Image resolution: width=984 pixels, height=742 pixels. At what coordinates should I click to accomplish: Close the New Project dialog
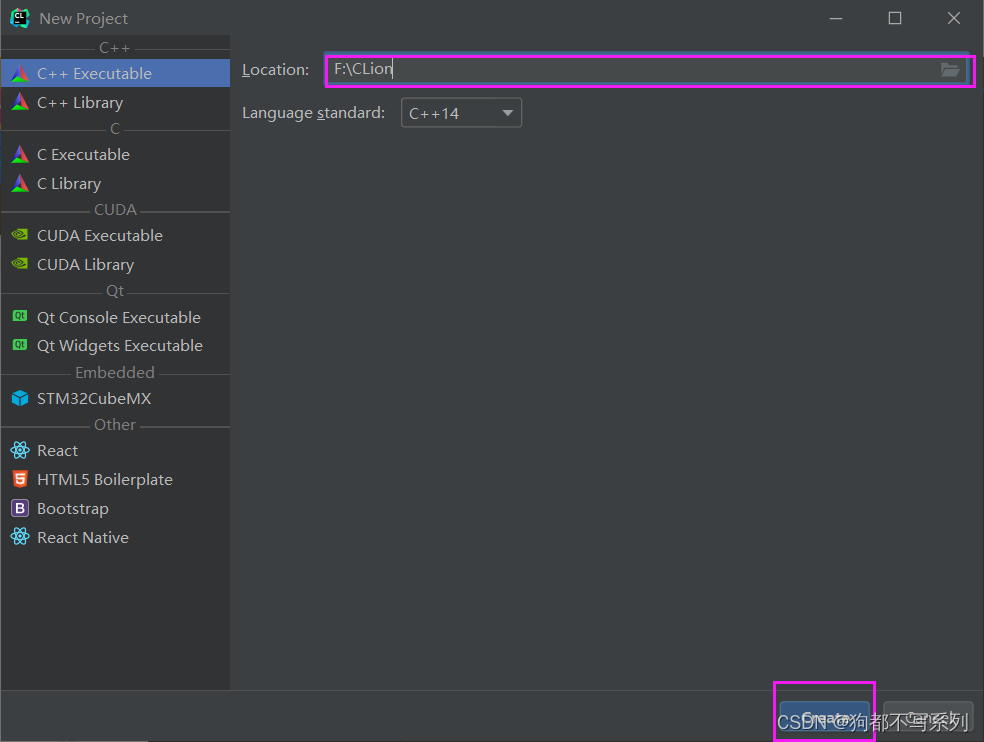pyautogui.click(x=954, y=18)
